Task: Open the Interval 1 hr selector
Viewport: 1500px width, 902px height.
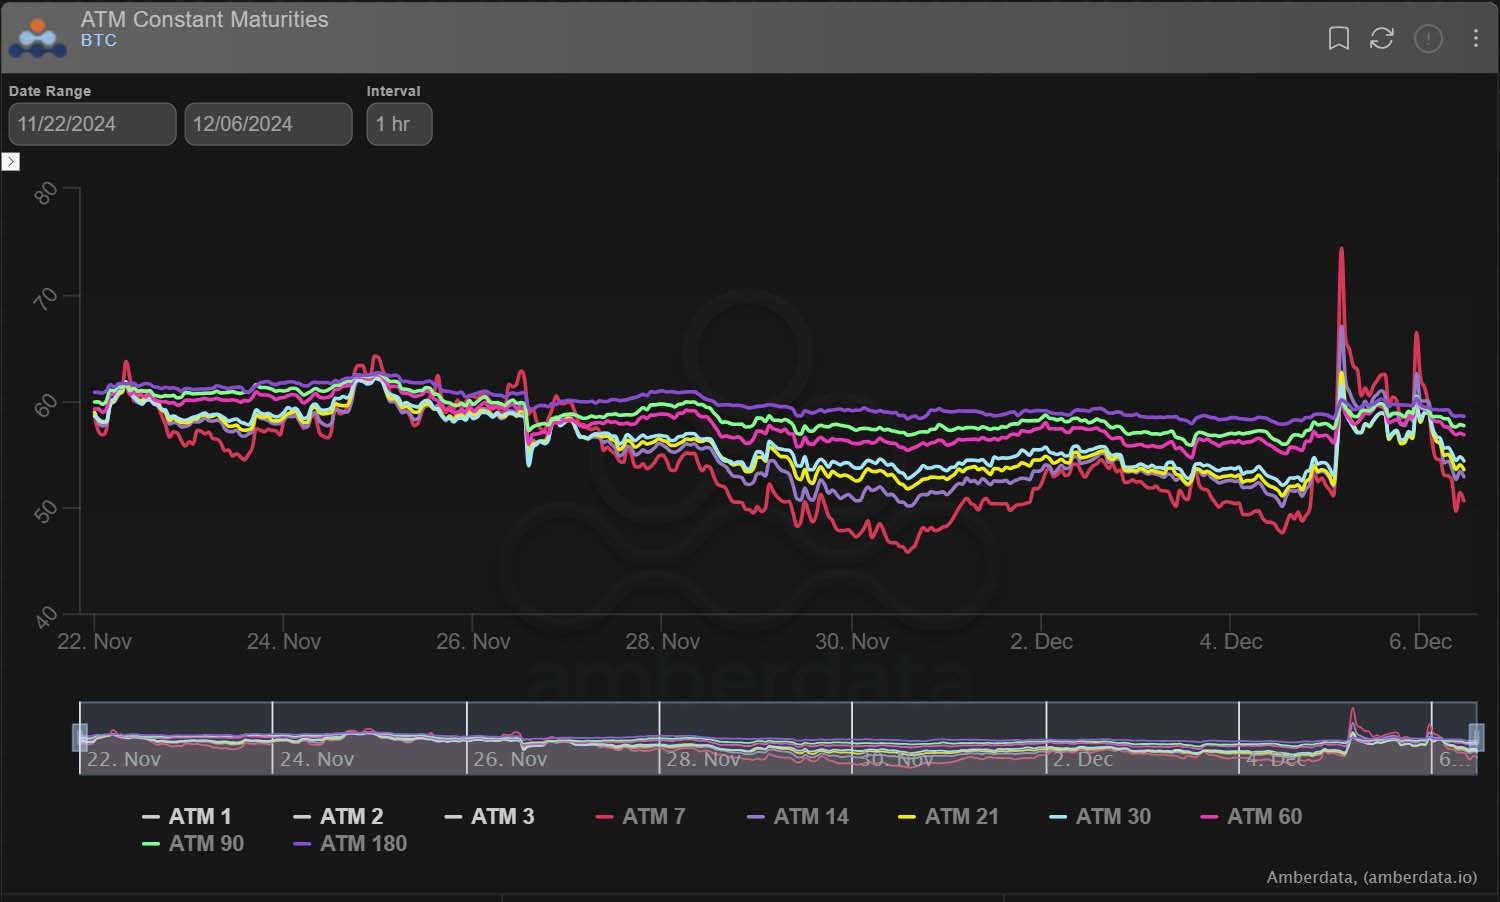Action: [x=399, y=124]
